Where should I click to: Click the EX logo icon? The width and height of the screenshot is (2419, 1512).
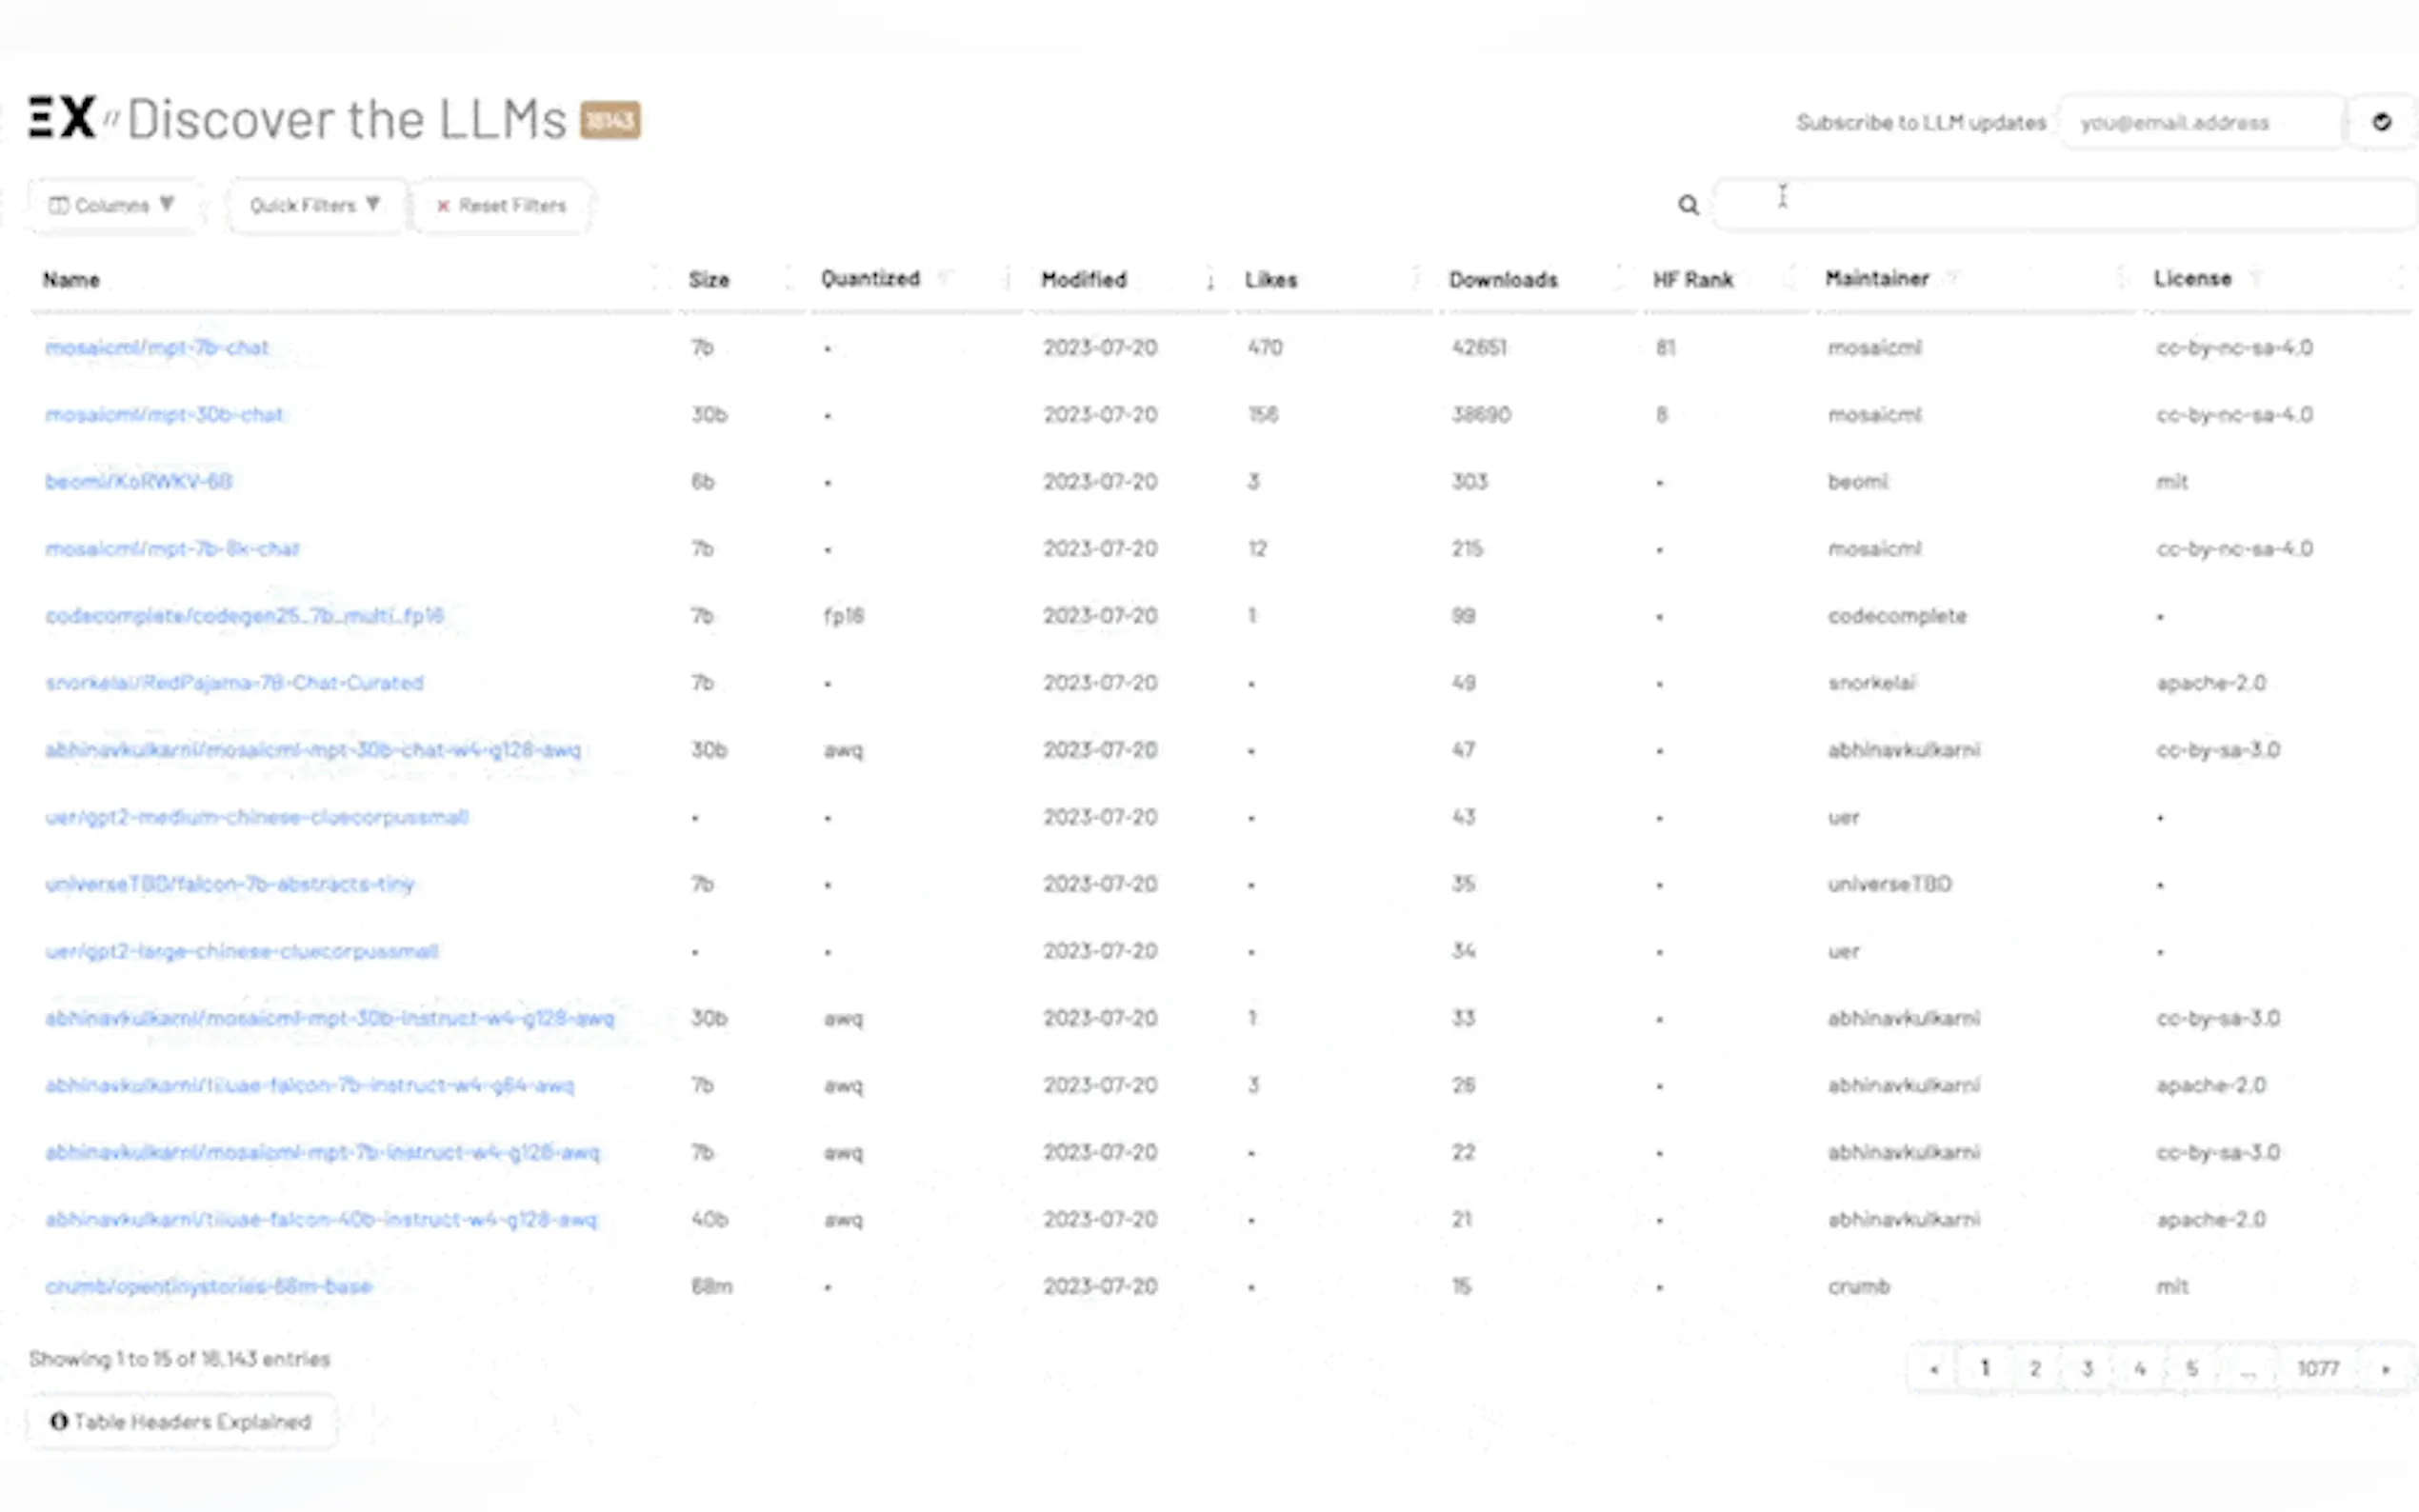coord(62,118)
